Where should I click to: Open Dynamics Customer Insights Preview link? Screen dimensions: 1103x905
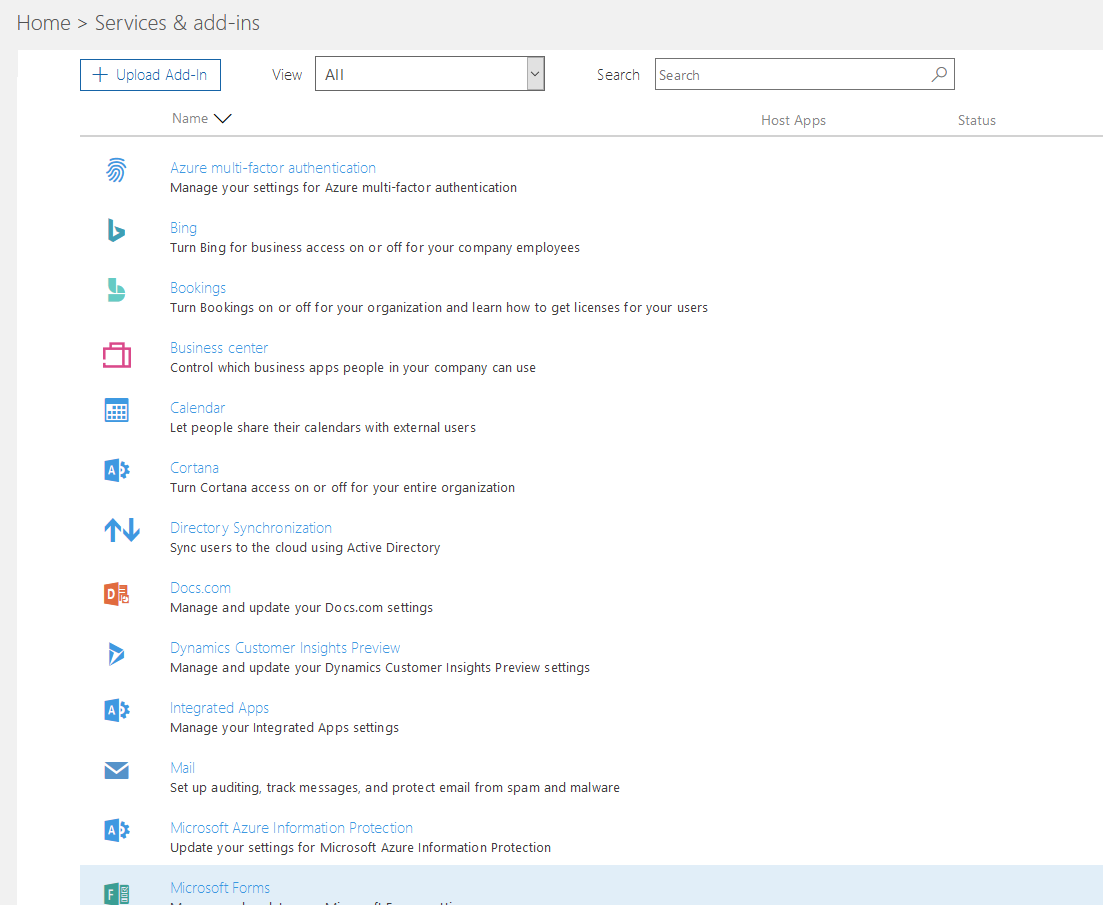(x=285, y=648)
